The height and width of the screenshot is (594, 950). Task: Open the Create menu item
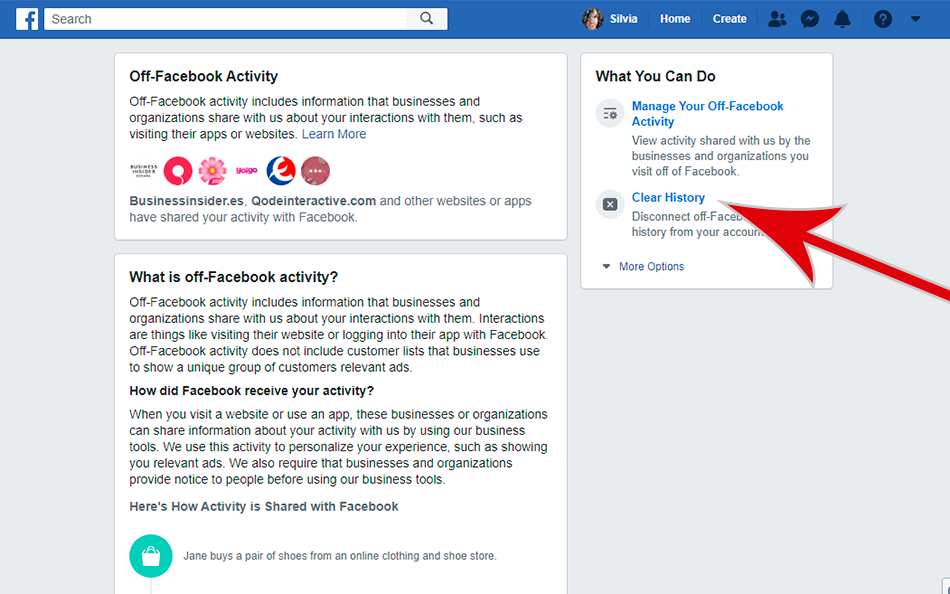click(x=729, y=19)
